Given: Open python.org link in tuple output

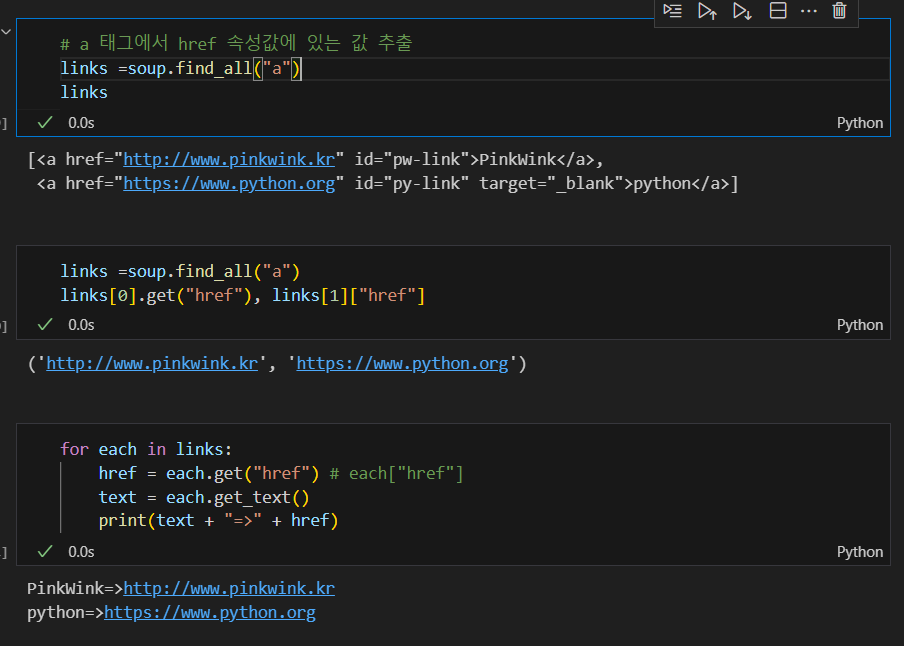Looking at the screenshot, I should pos(402,363).
